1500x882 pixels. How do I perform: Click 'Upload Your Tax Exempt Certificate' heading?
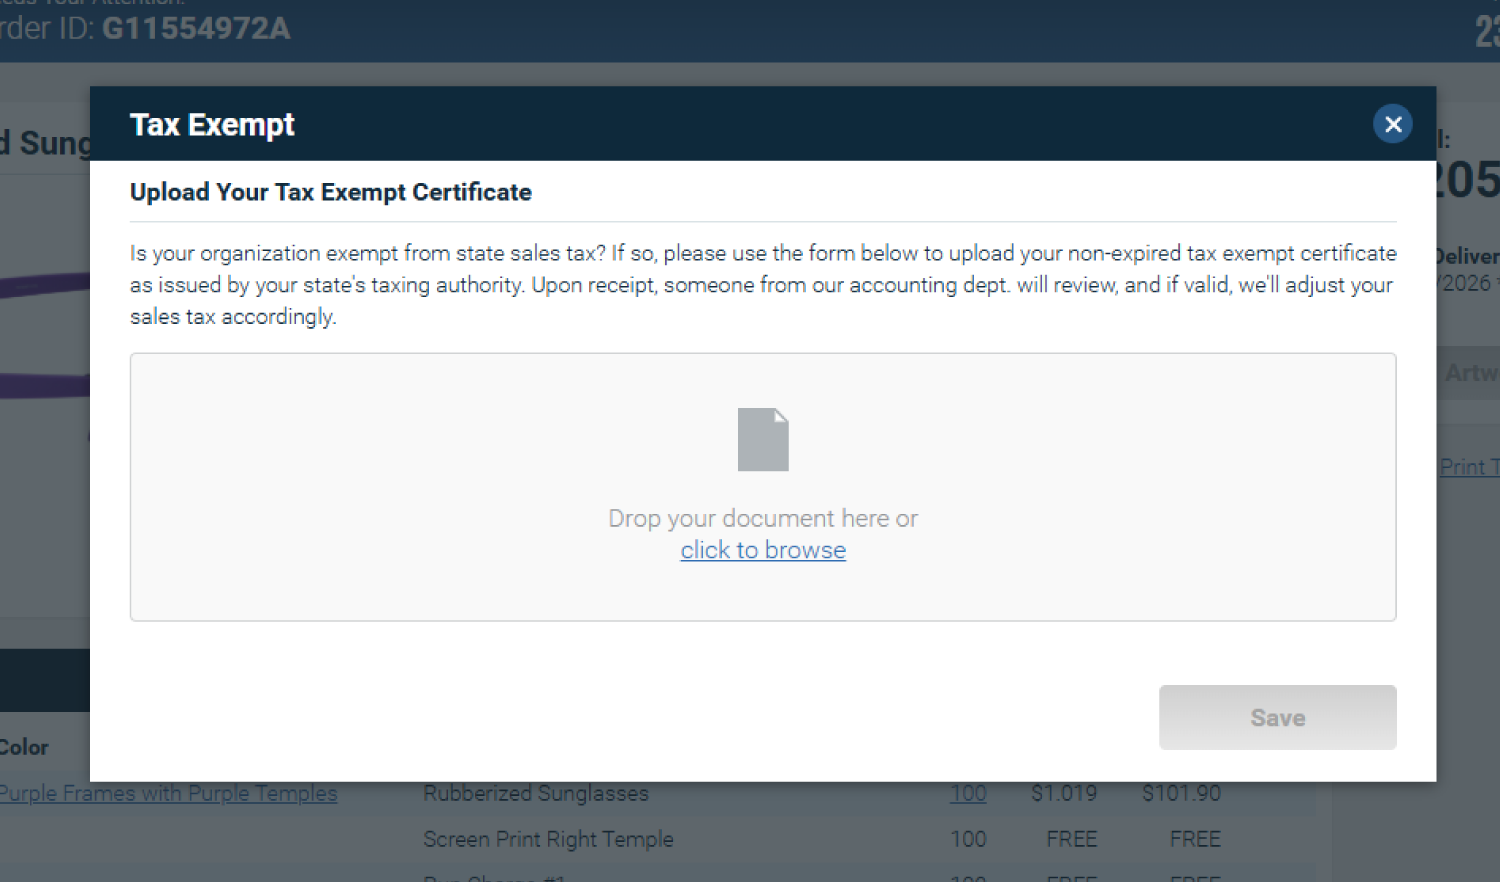pyautogui.click(x=331, y=192)
